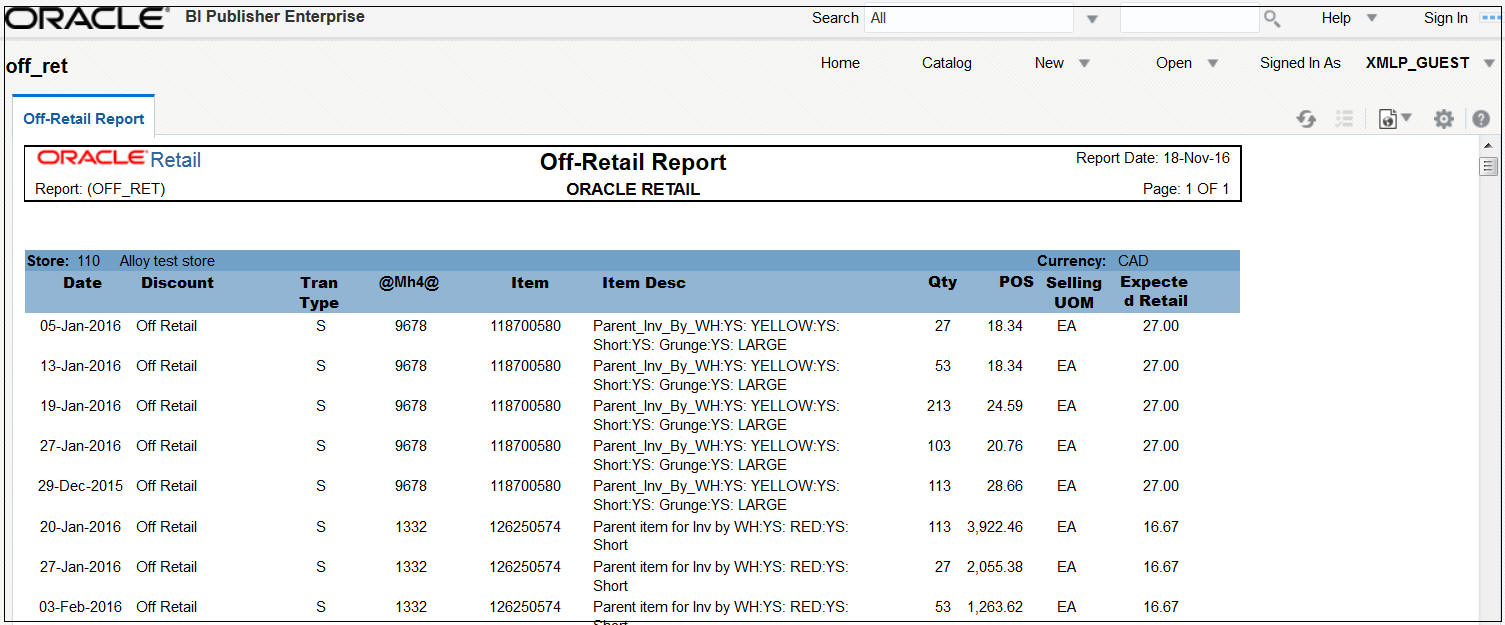
Task: Open the XMLP_GUEST user dropdown arrow
Action: point(1489,63)
